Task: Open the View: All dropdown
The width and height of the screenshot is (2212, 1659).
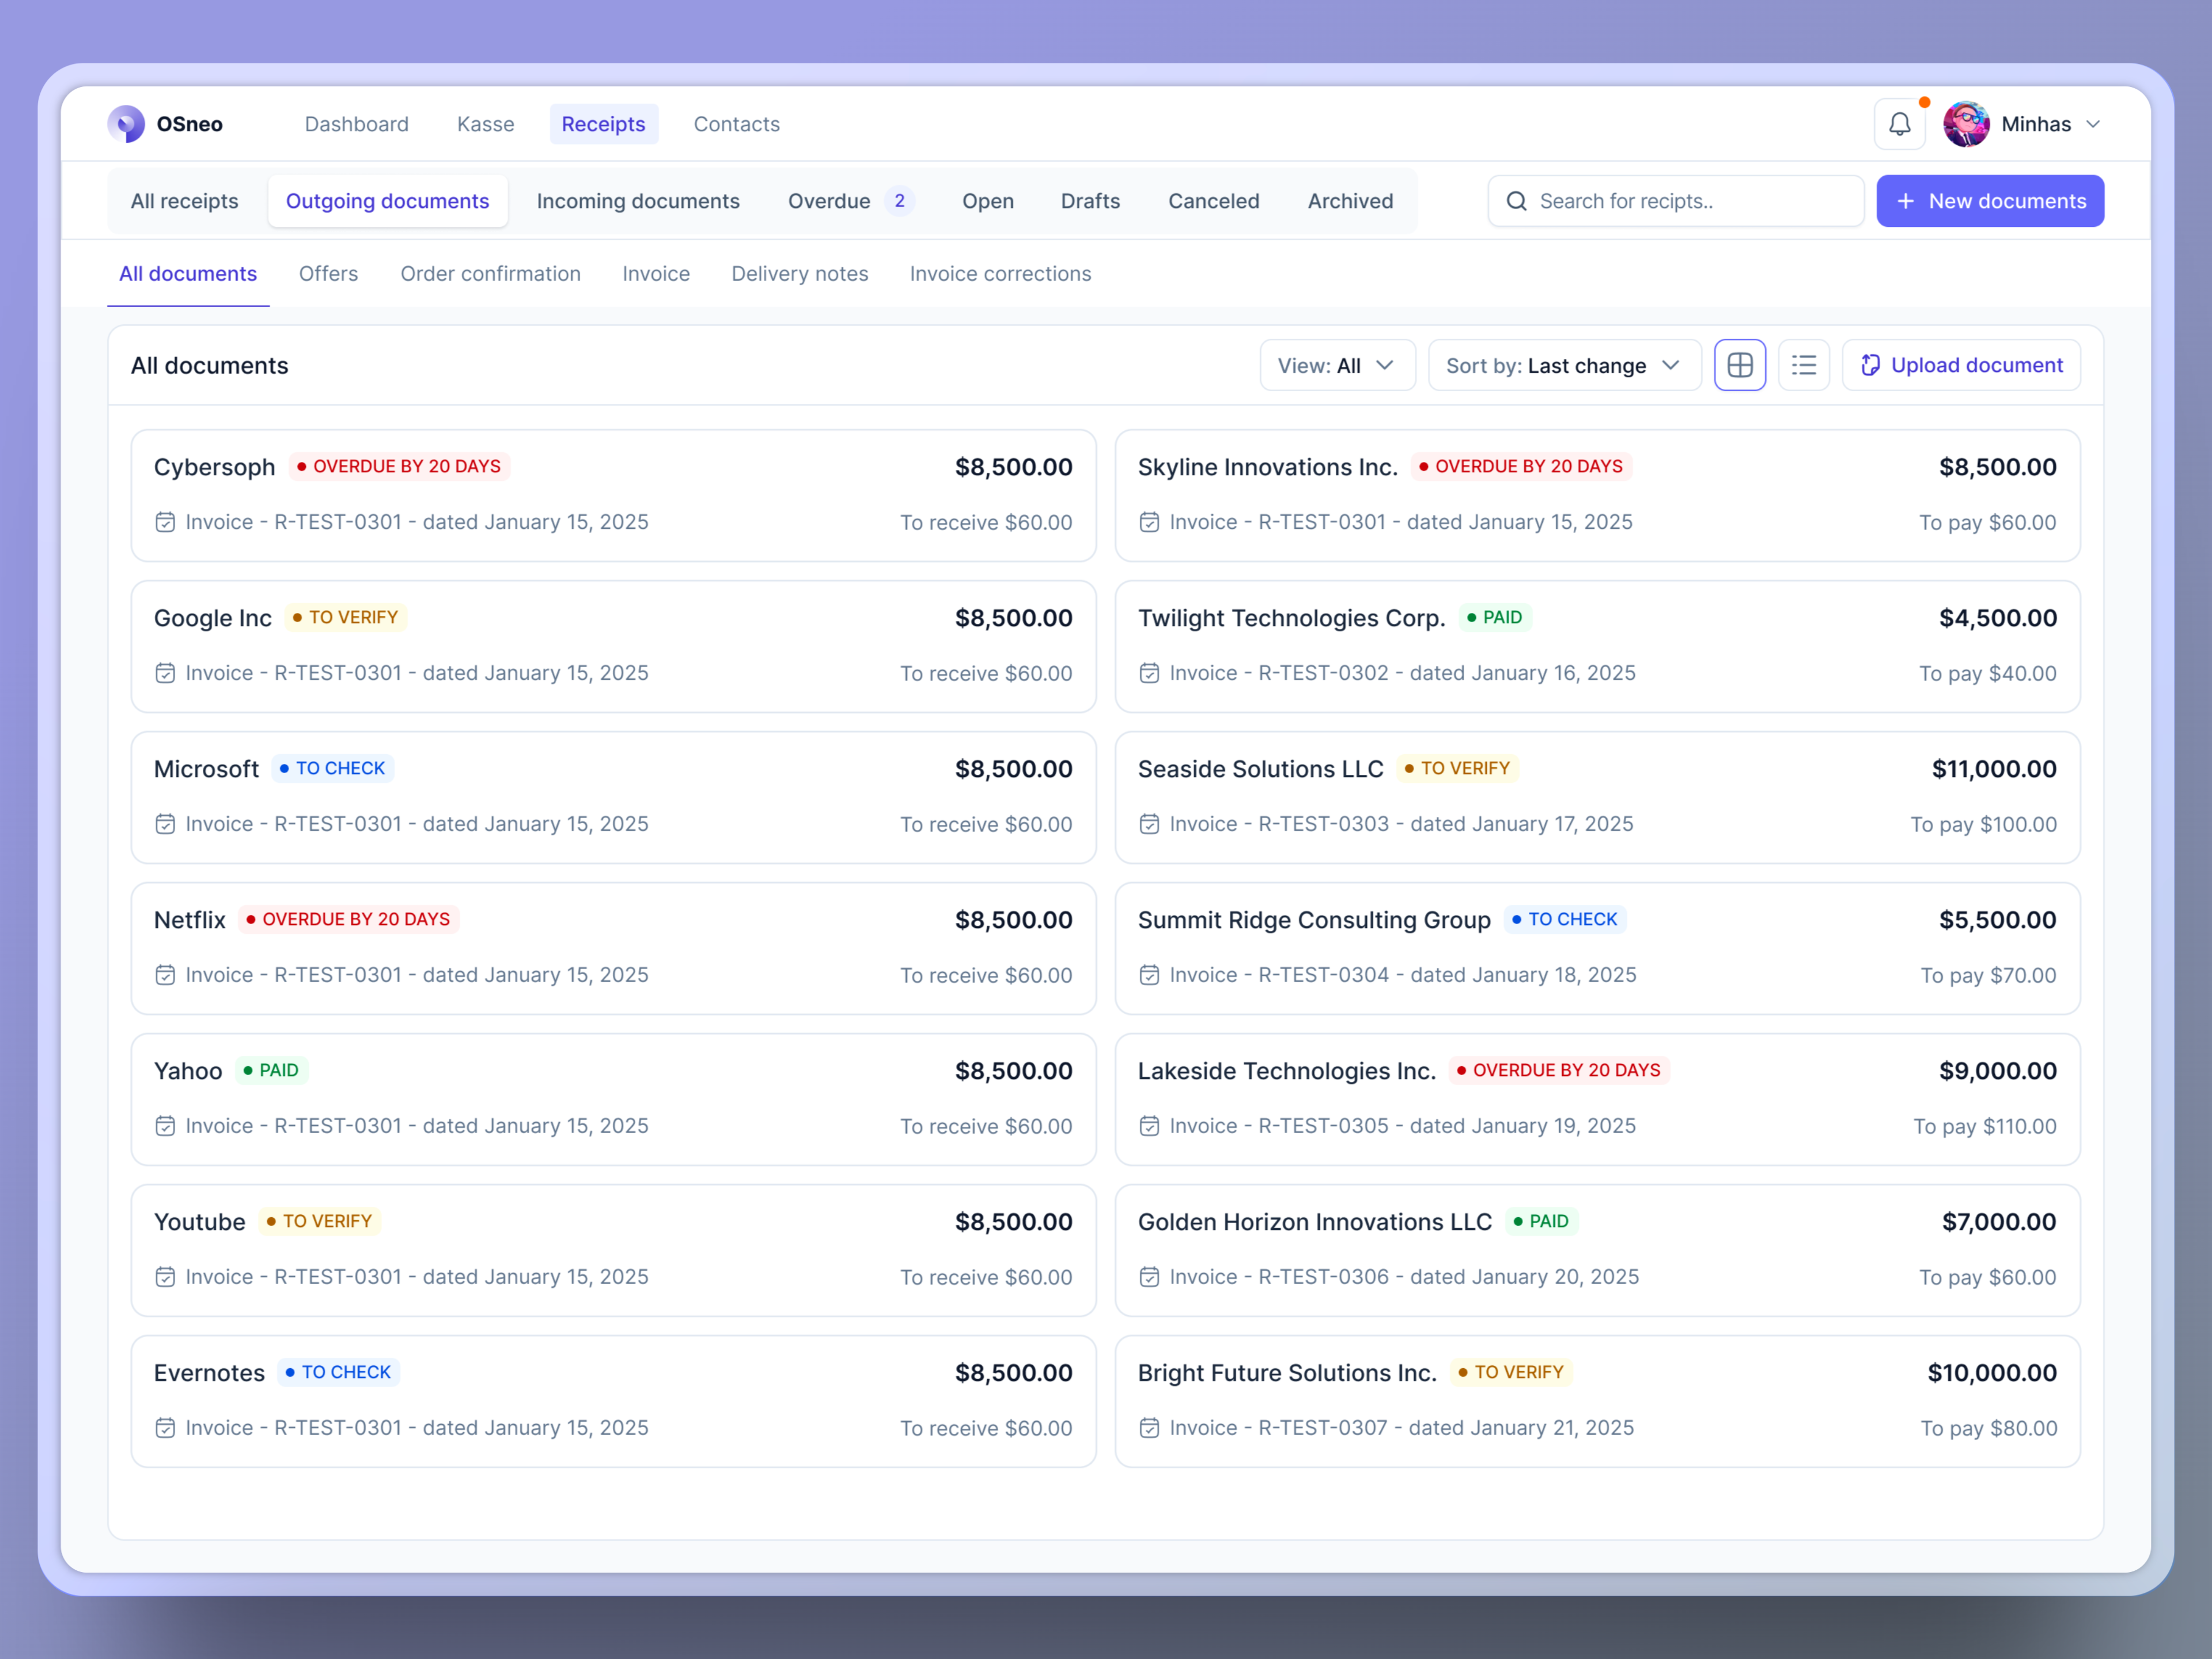Action: click(x=1336, y=365)
